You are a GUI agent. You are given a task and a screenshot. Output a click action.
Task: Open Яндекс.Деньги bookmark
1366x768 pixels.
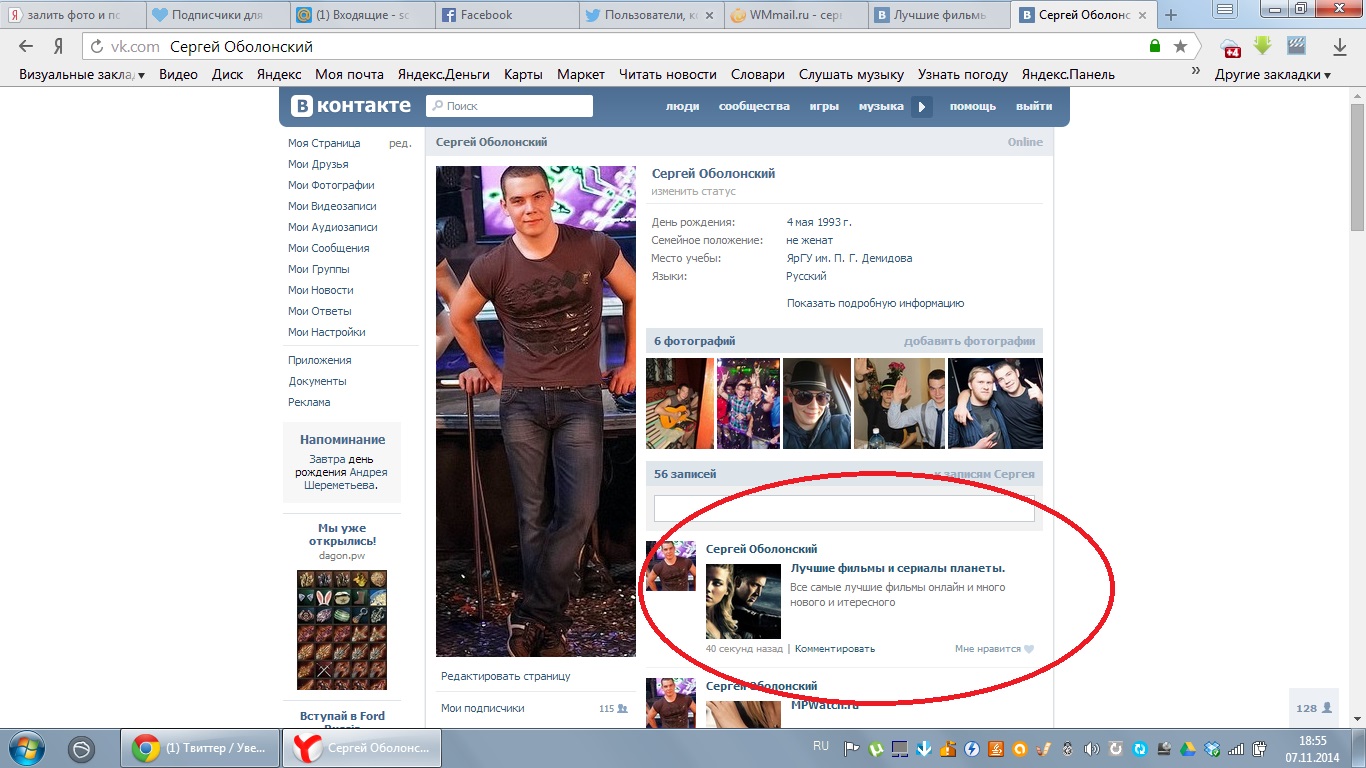click(444, 74)
